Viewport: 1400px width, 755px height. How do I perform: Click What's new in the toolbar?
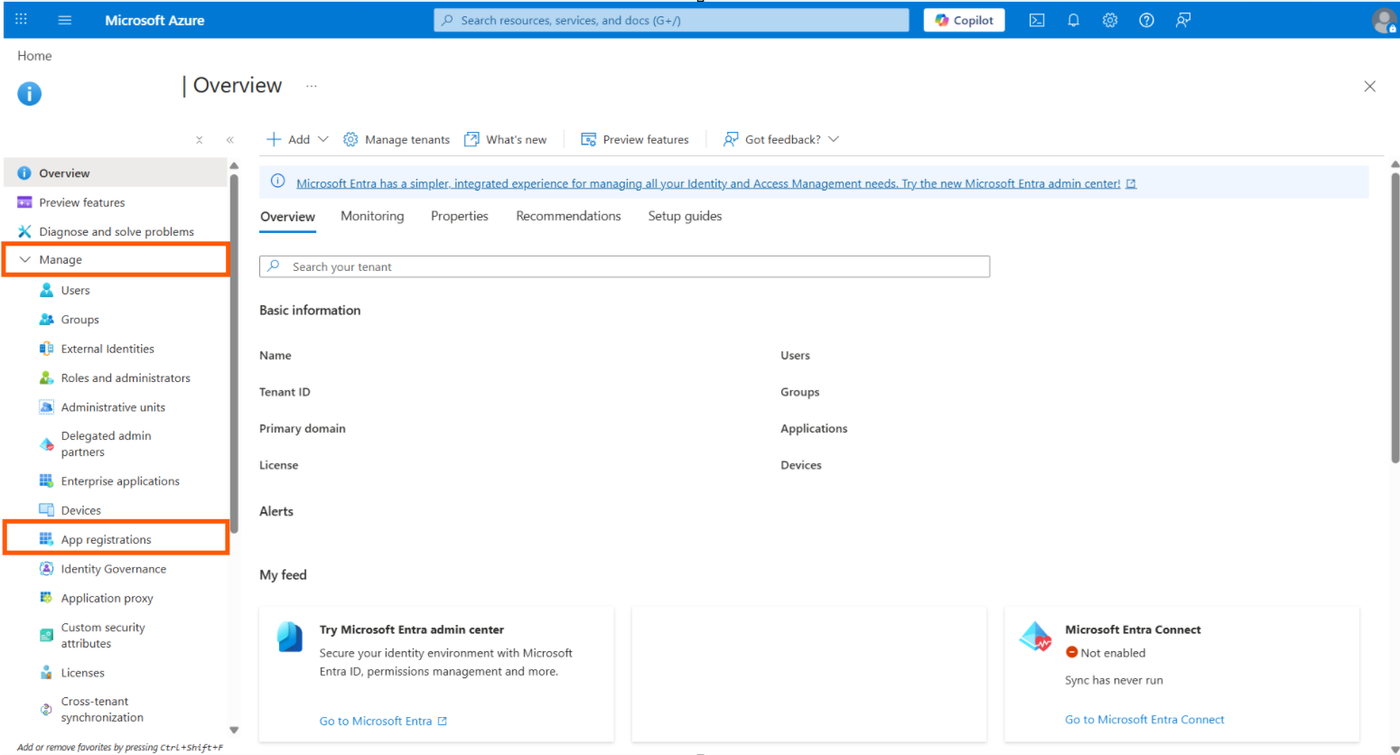[x=506, y=139]
